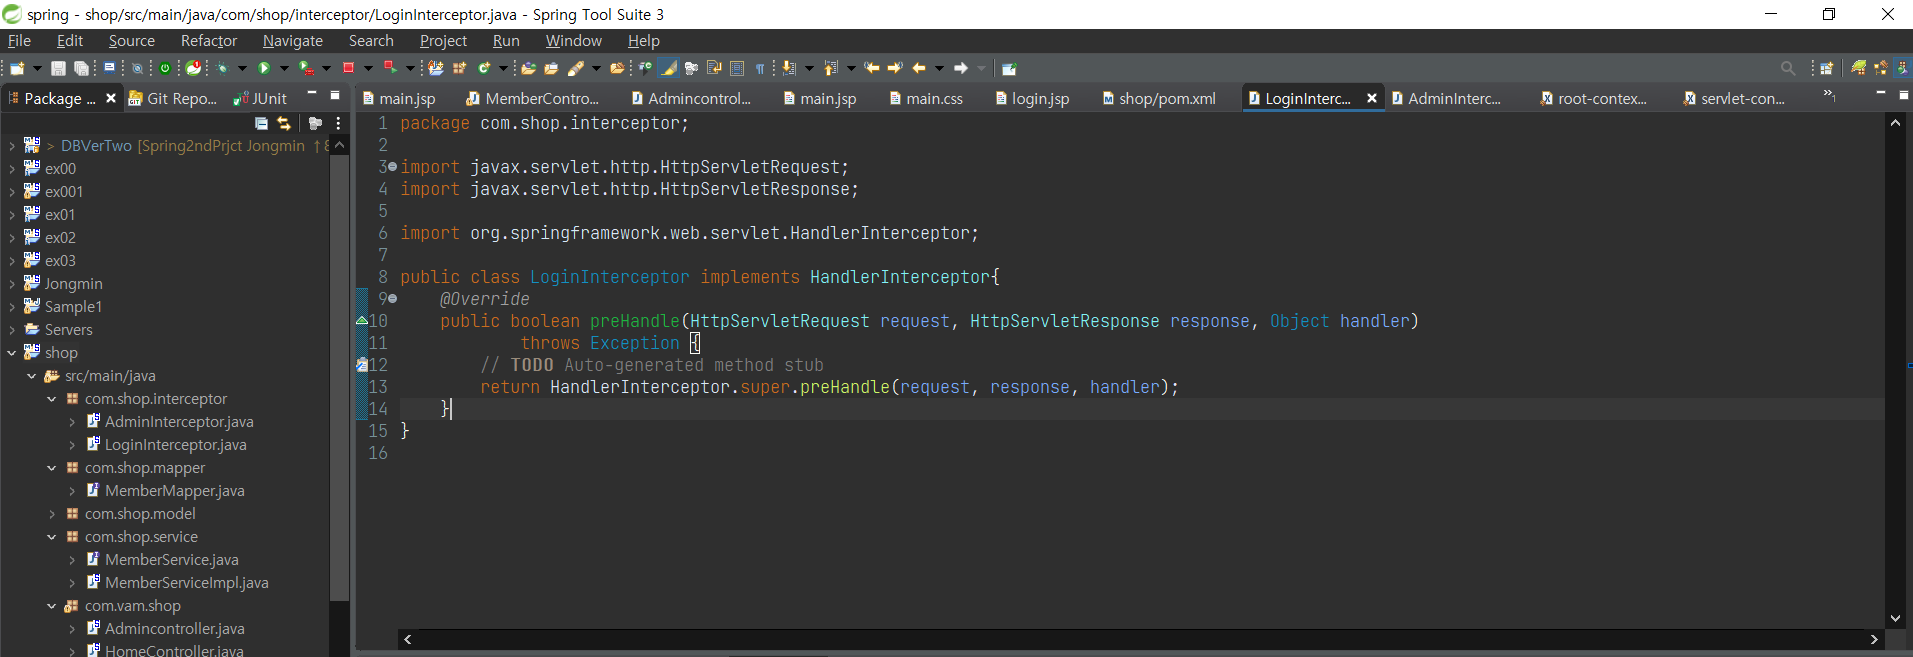Expand the com.shop.model package

click(52, 514)
